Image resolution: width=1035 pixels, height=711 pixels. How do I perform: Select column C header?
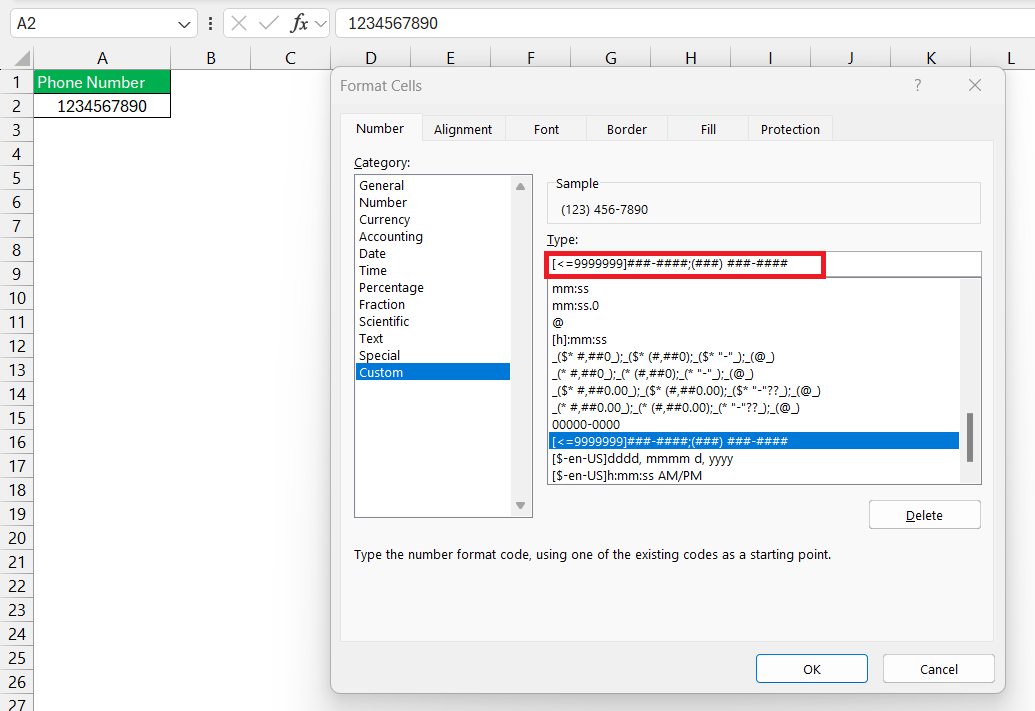290,59
